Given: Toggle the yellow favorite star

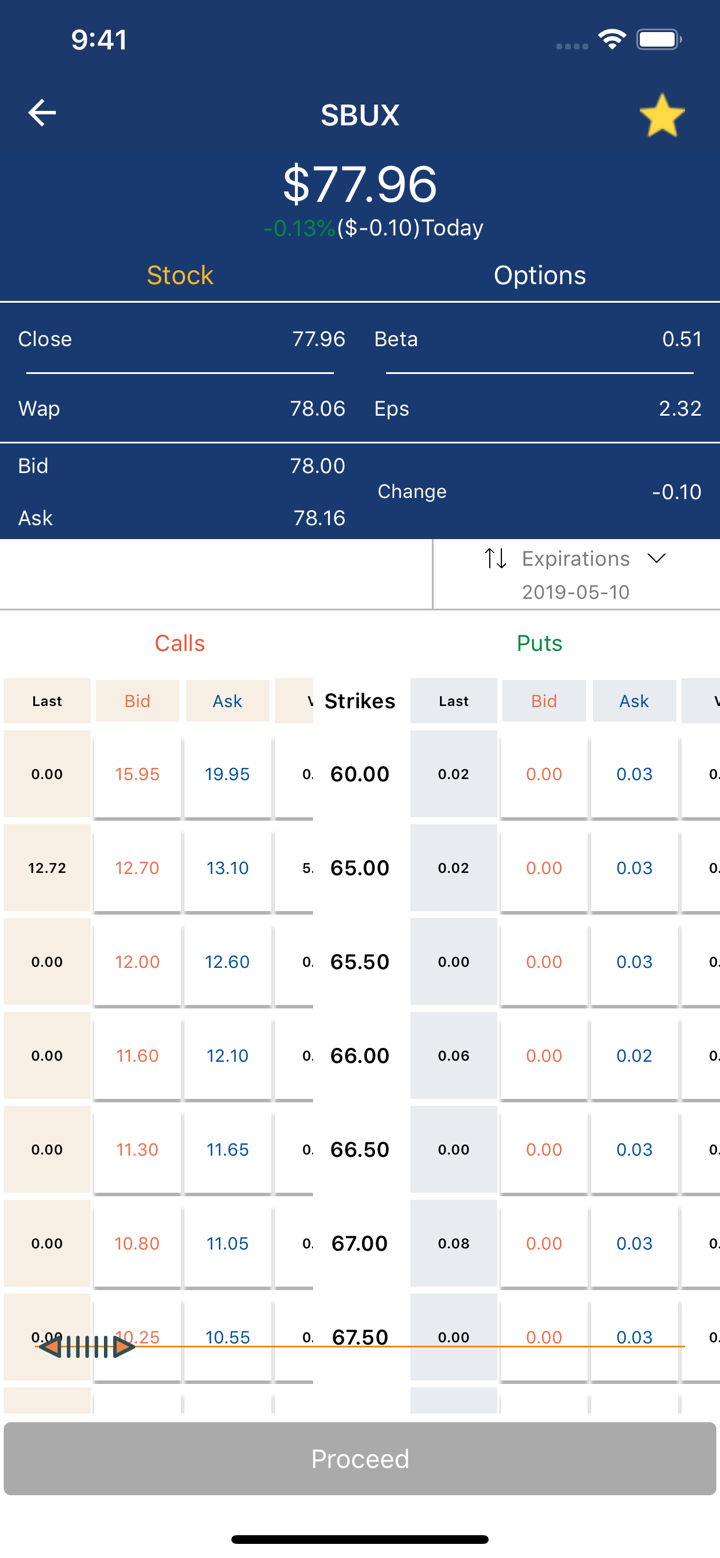Looking at the screenshot, I should pos(662,117).
